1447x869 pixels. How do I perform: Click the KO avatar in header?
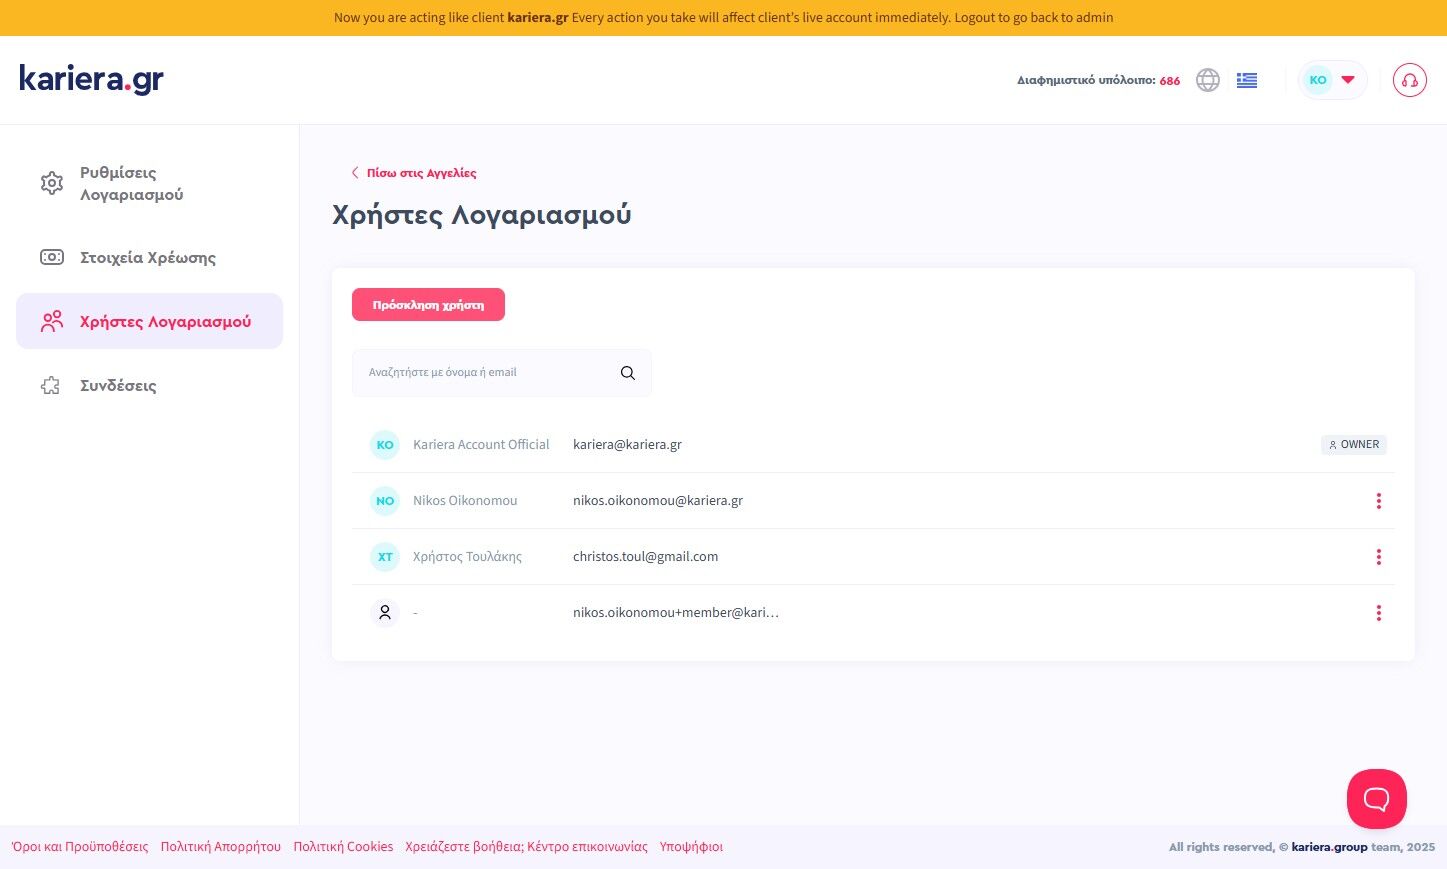point(1318,80)
